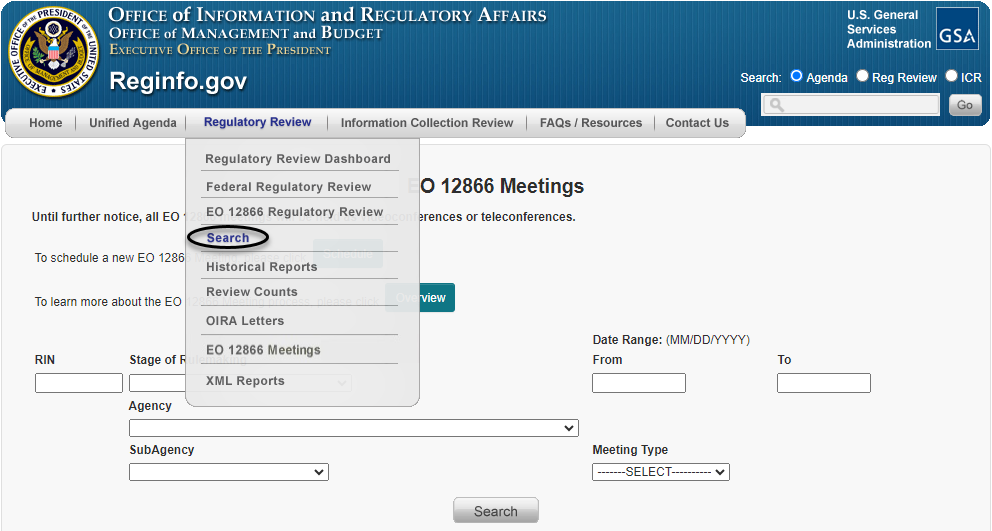
Task: Open the Unified Agenda menu
Action: pos(135,123)
